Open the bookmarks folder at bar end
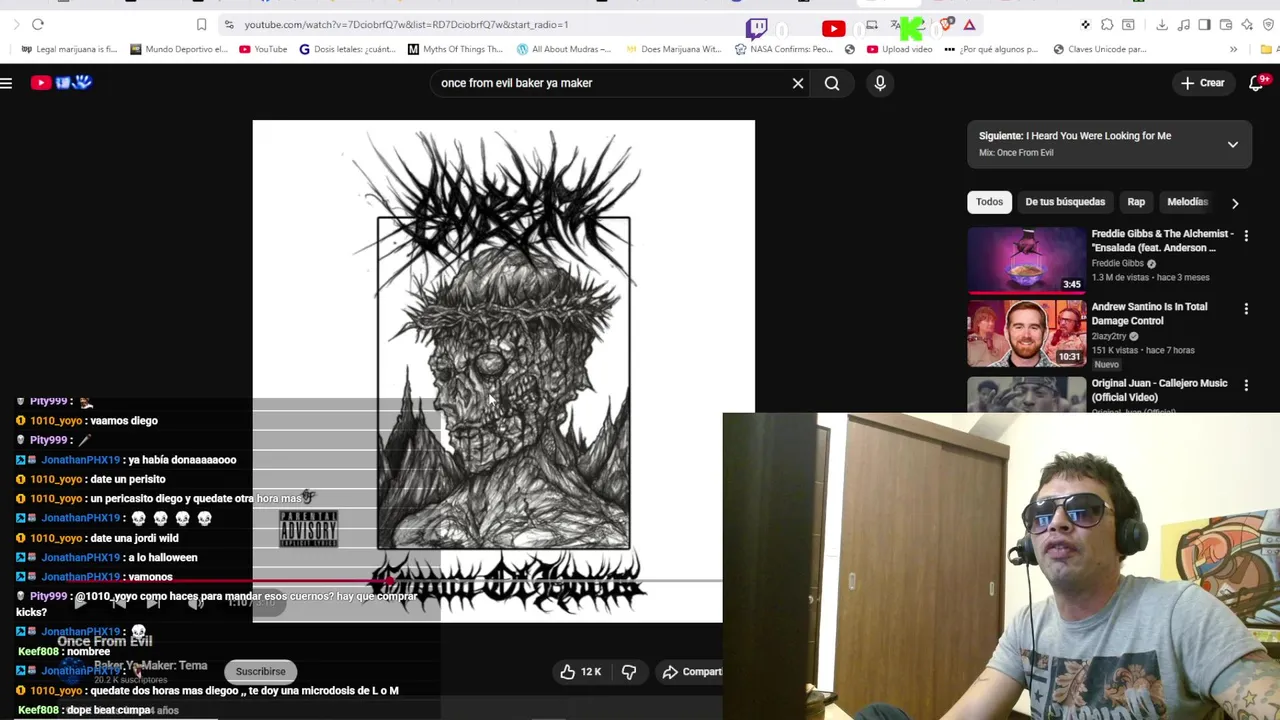This screenshot has width=1280, height=720. (1268, 49)
